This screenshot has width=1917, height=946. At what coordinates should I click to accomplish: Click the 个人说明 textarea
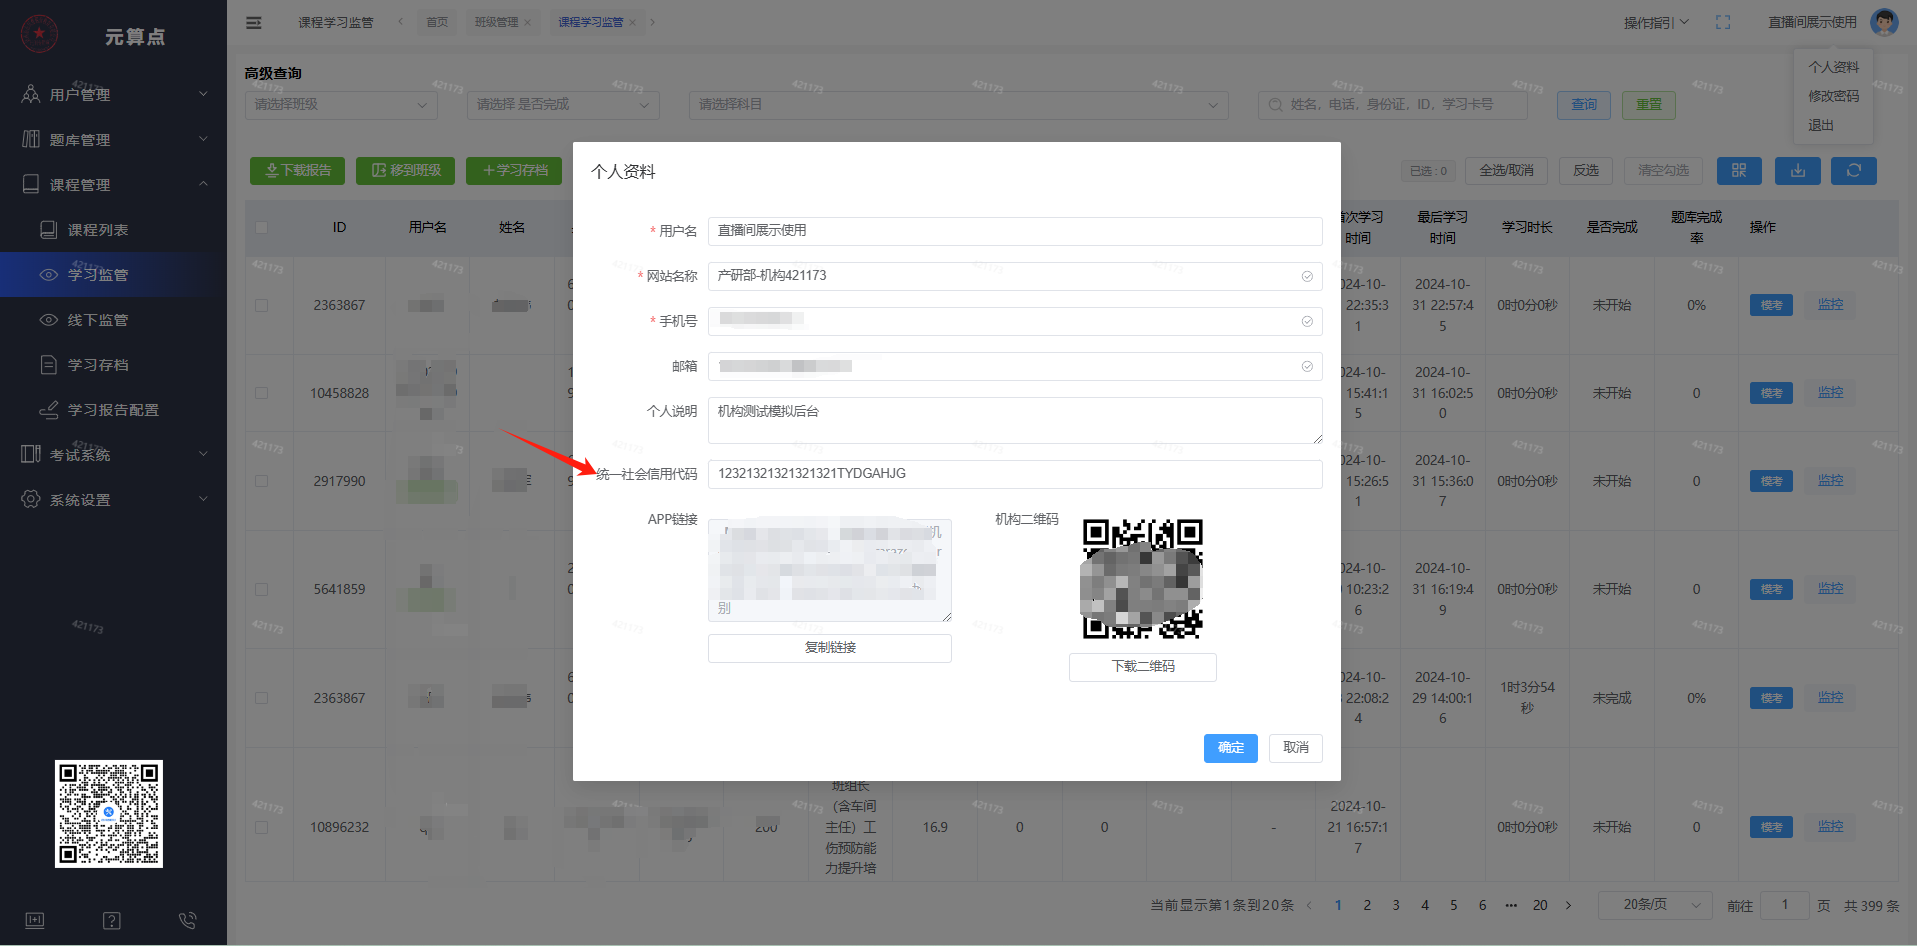click(1015, 421)
